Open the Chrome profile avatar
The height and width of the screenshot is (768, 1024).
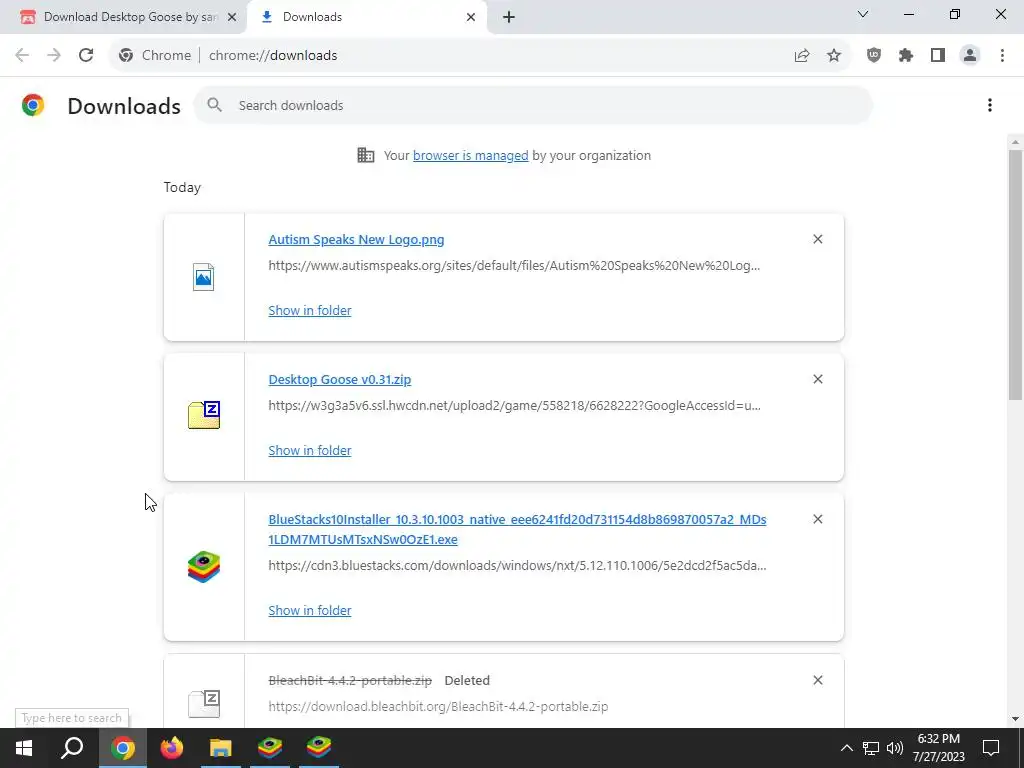pyautogui.click(x=970, y=56)
